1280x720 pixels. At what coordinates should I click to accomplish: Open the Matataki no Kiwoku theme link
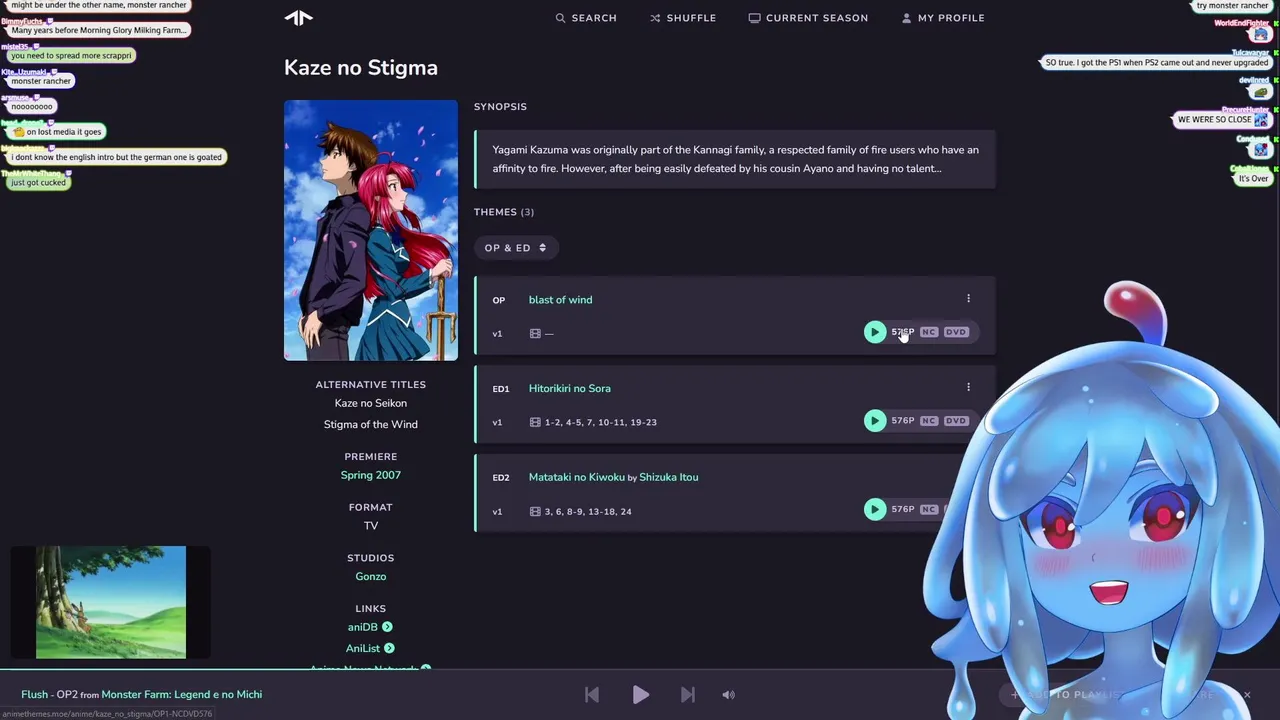coord(576,478)
